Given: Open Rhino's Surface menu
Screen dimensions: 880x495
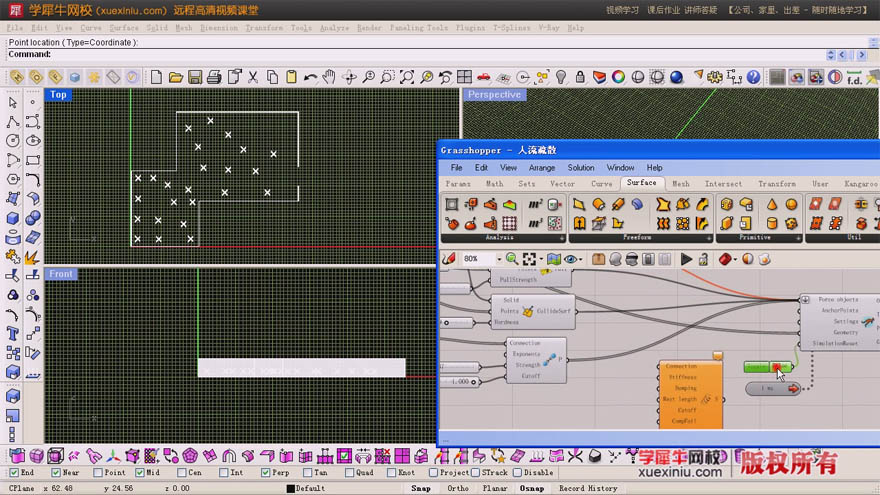Looking at the screenshot, I should pos(123,28).
